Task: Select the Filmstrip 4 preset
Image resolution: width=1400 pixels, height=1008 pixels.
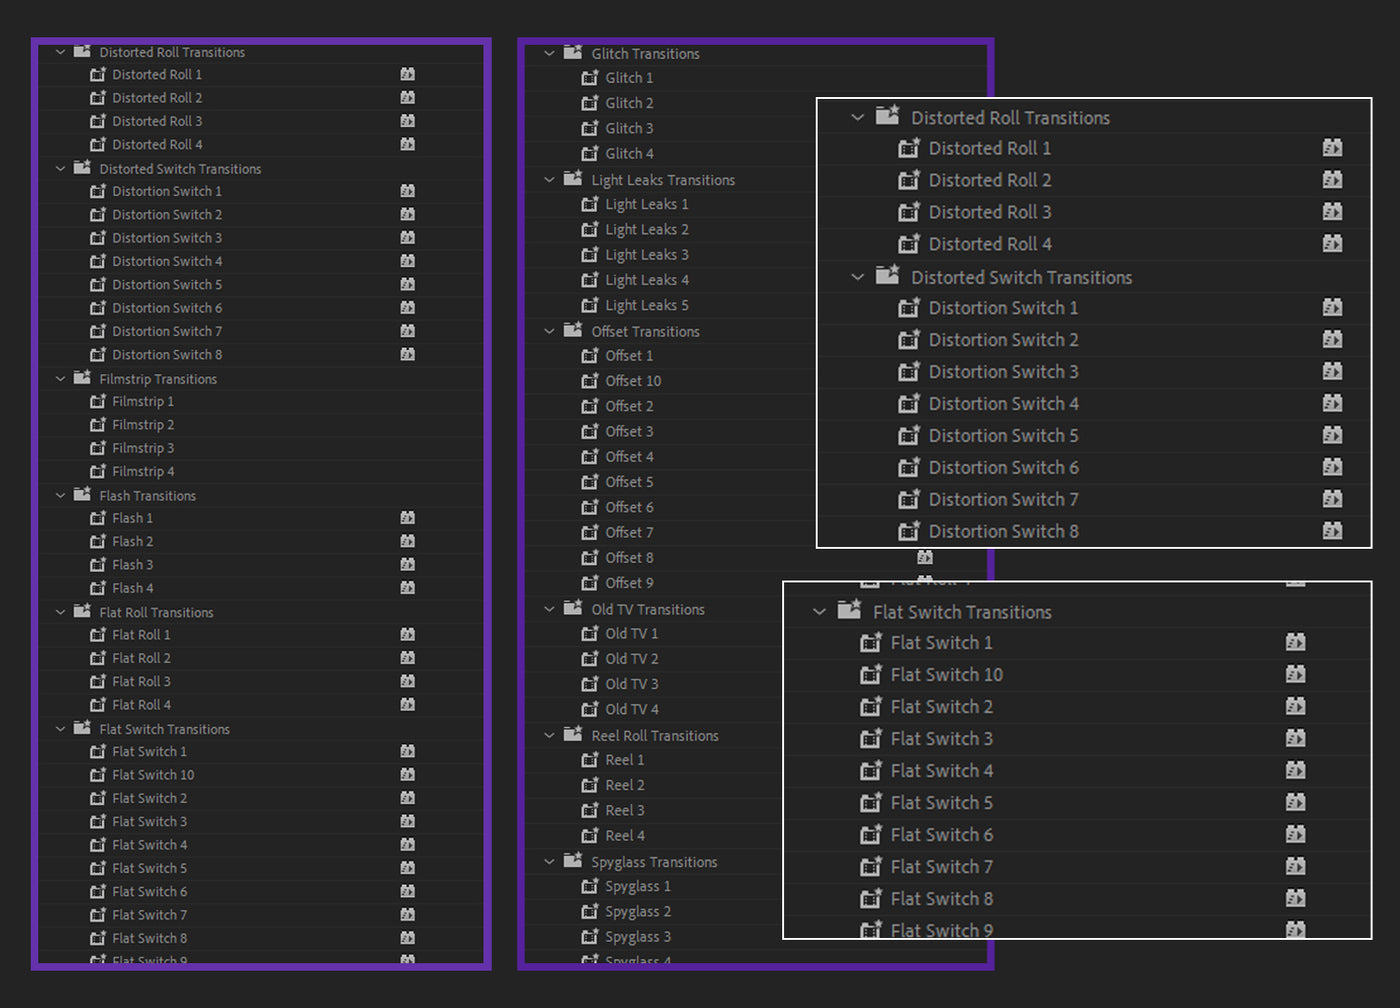Action: click(x=143, y=471)
